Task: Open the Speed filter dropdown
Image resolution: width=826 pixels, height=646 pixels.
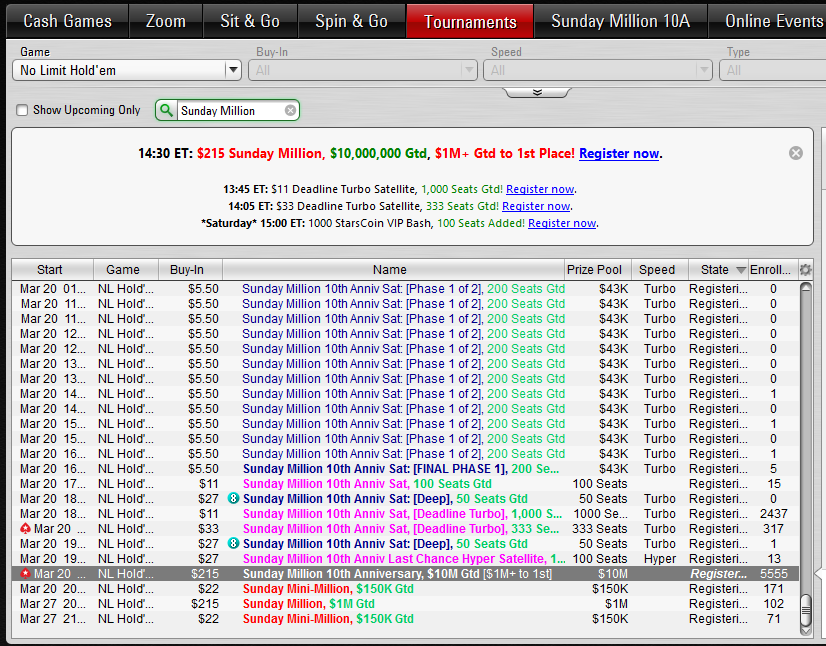Action: (x=598, y=70)
